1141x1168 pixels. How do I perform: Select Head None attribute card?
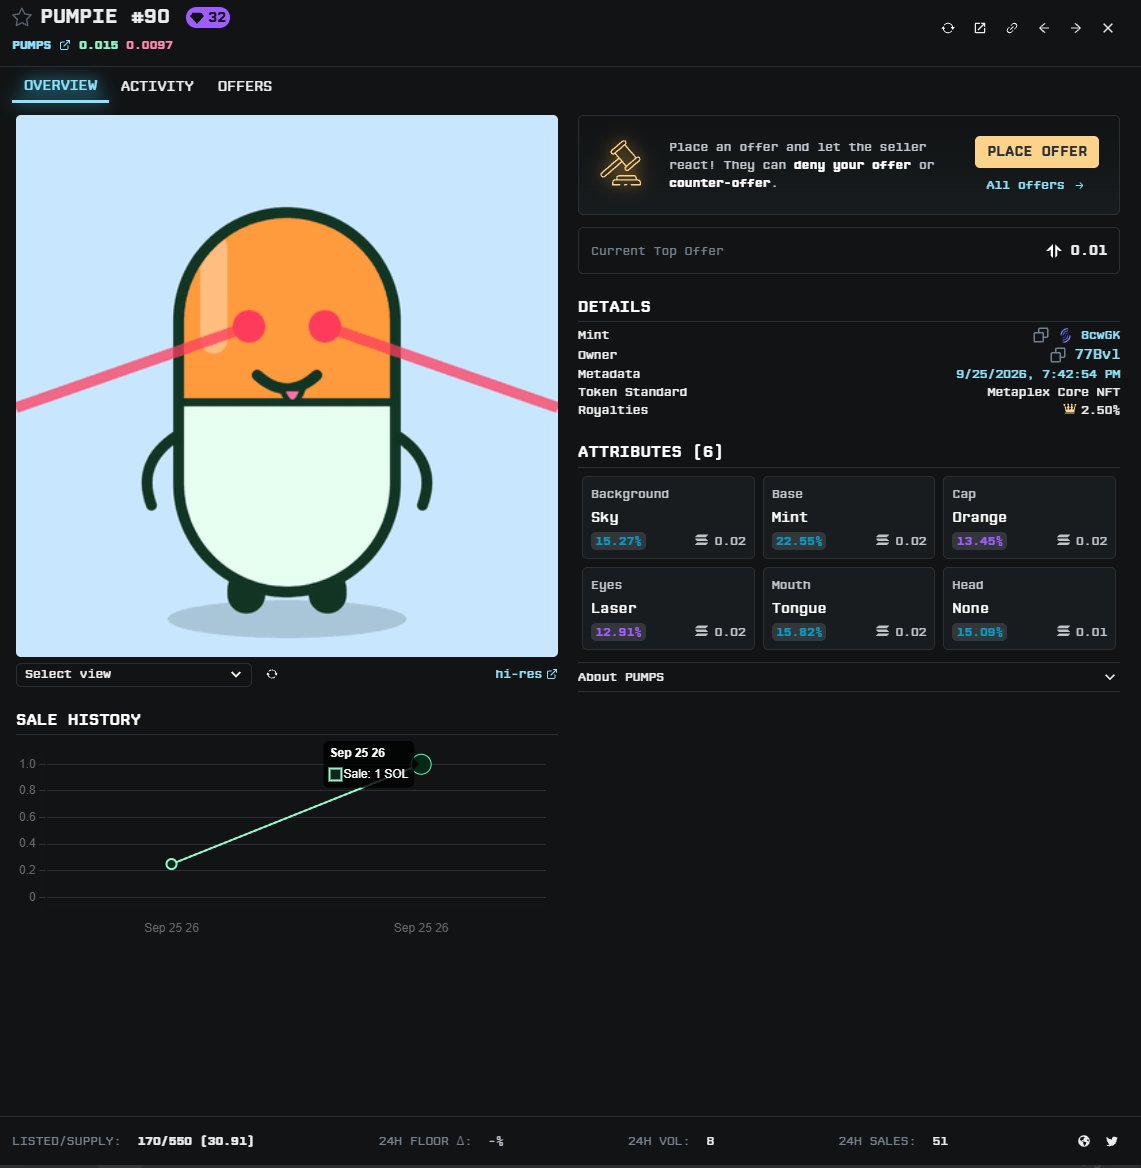point(1029,609)
